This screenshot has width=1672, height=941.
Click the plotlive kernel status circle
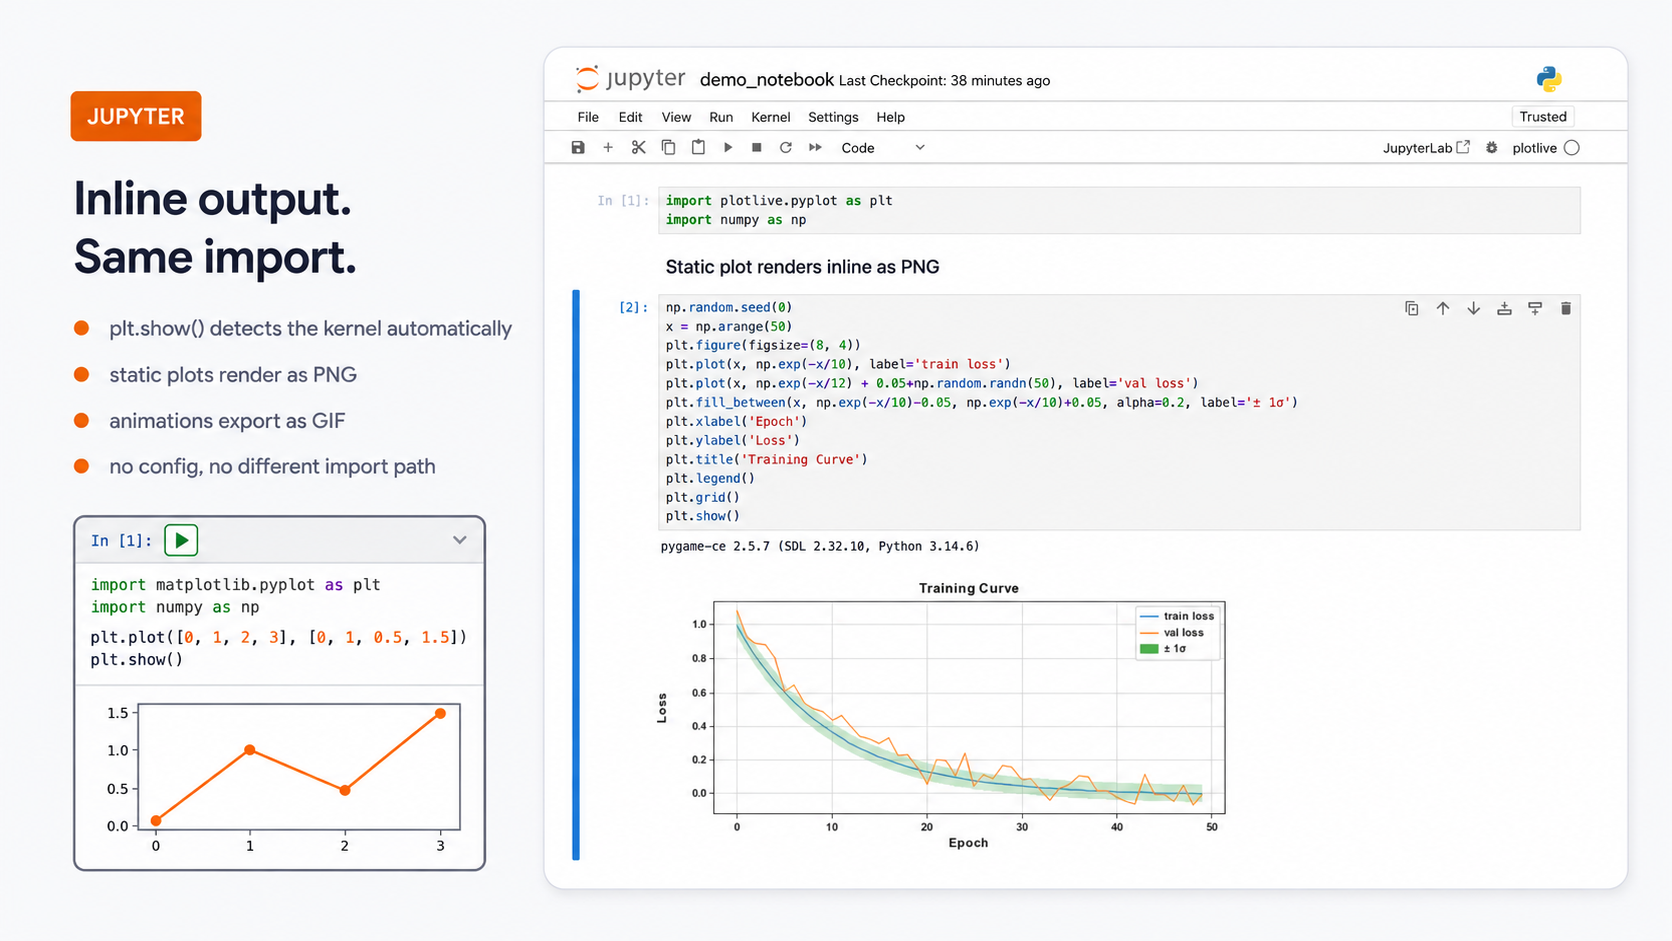(x=1572, y=148)
